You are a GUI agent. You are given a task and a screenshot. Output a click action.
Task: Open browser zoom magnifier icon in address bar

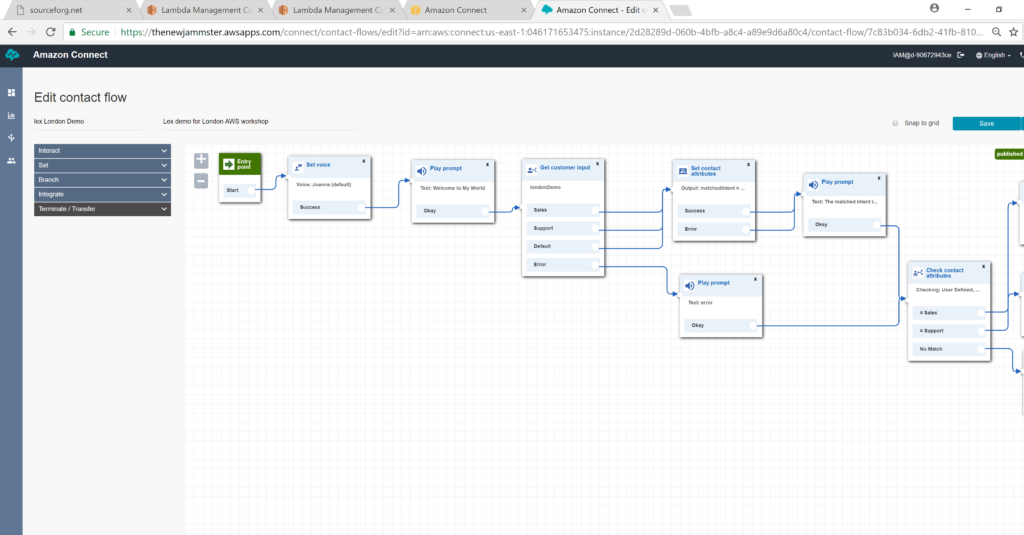pyautogui.click(x=996, y=31)
